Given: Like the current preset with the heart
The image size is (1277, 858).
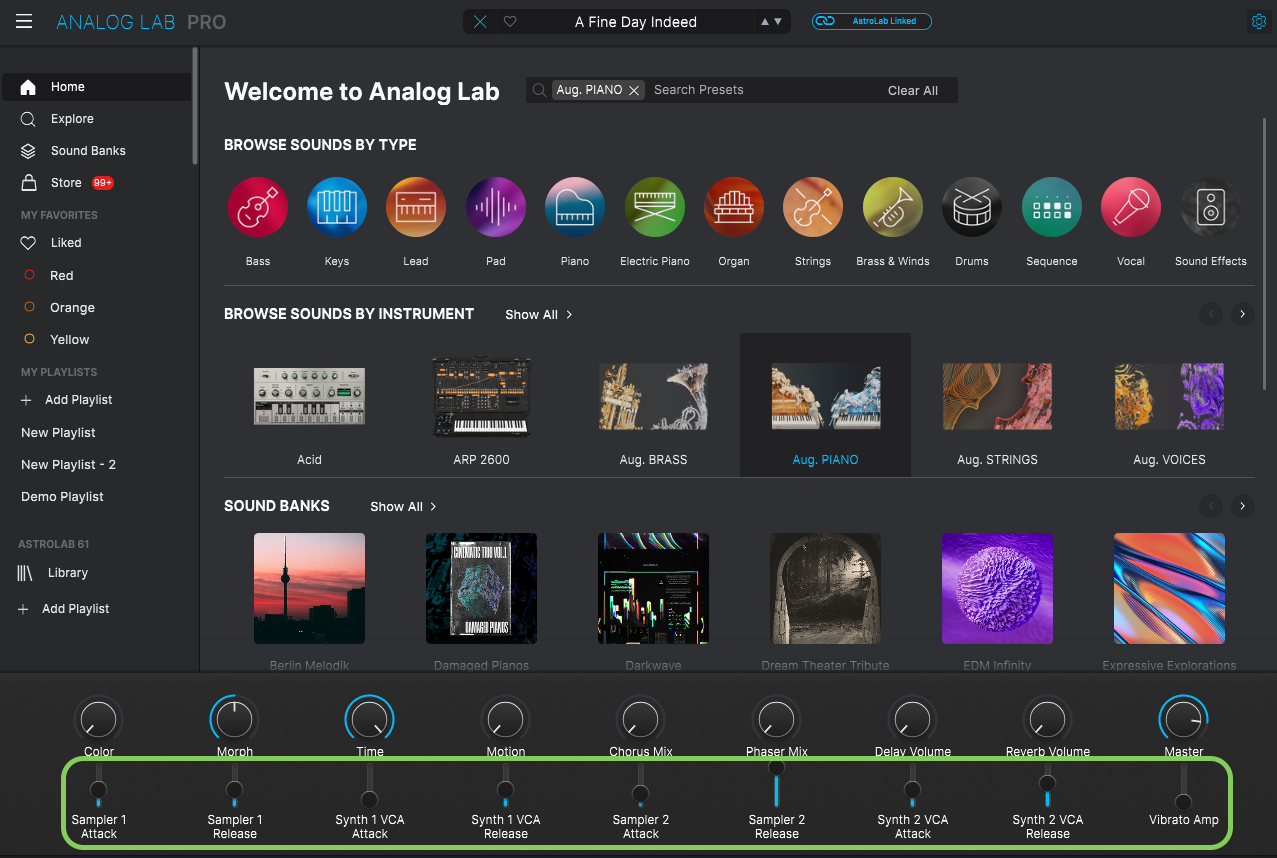Looking at the screenshot, I should (510, 22).
